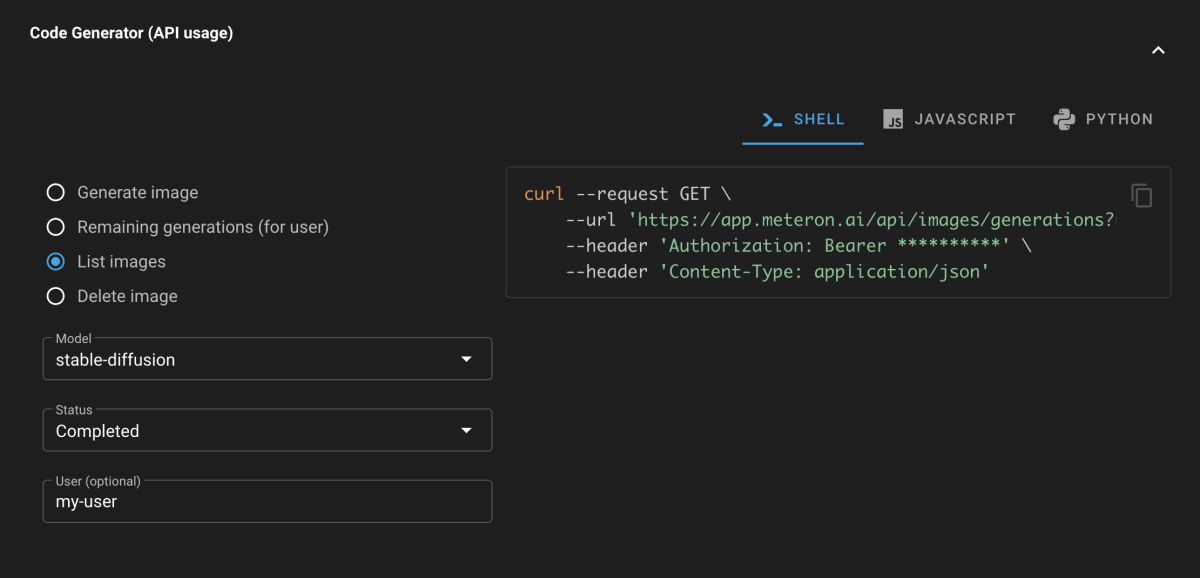Pick the Delete image option
Viewport: 1200px width, 578px height.
pos(56,296)
